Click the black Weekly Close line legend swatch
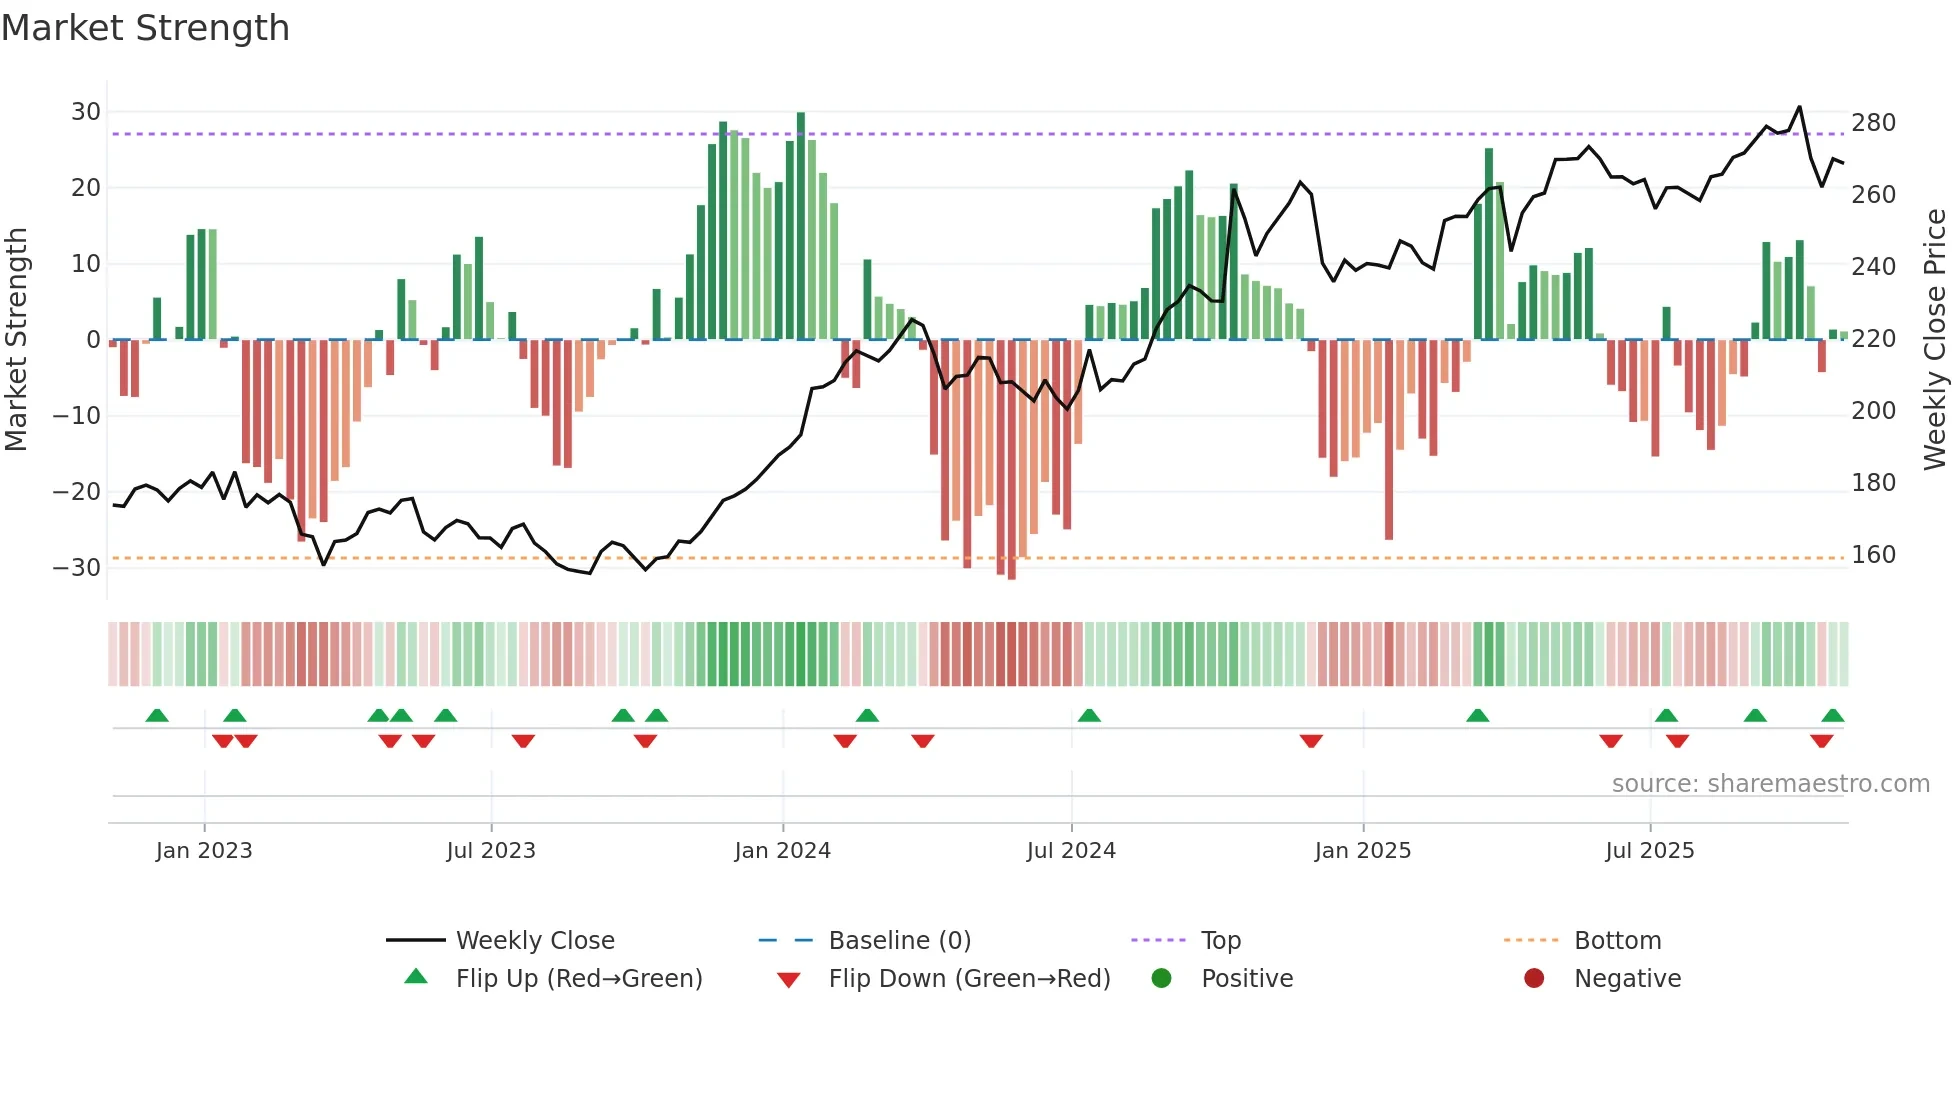1960x1102 pixels. pyautogui.click(x=415, y=940)
